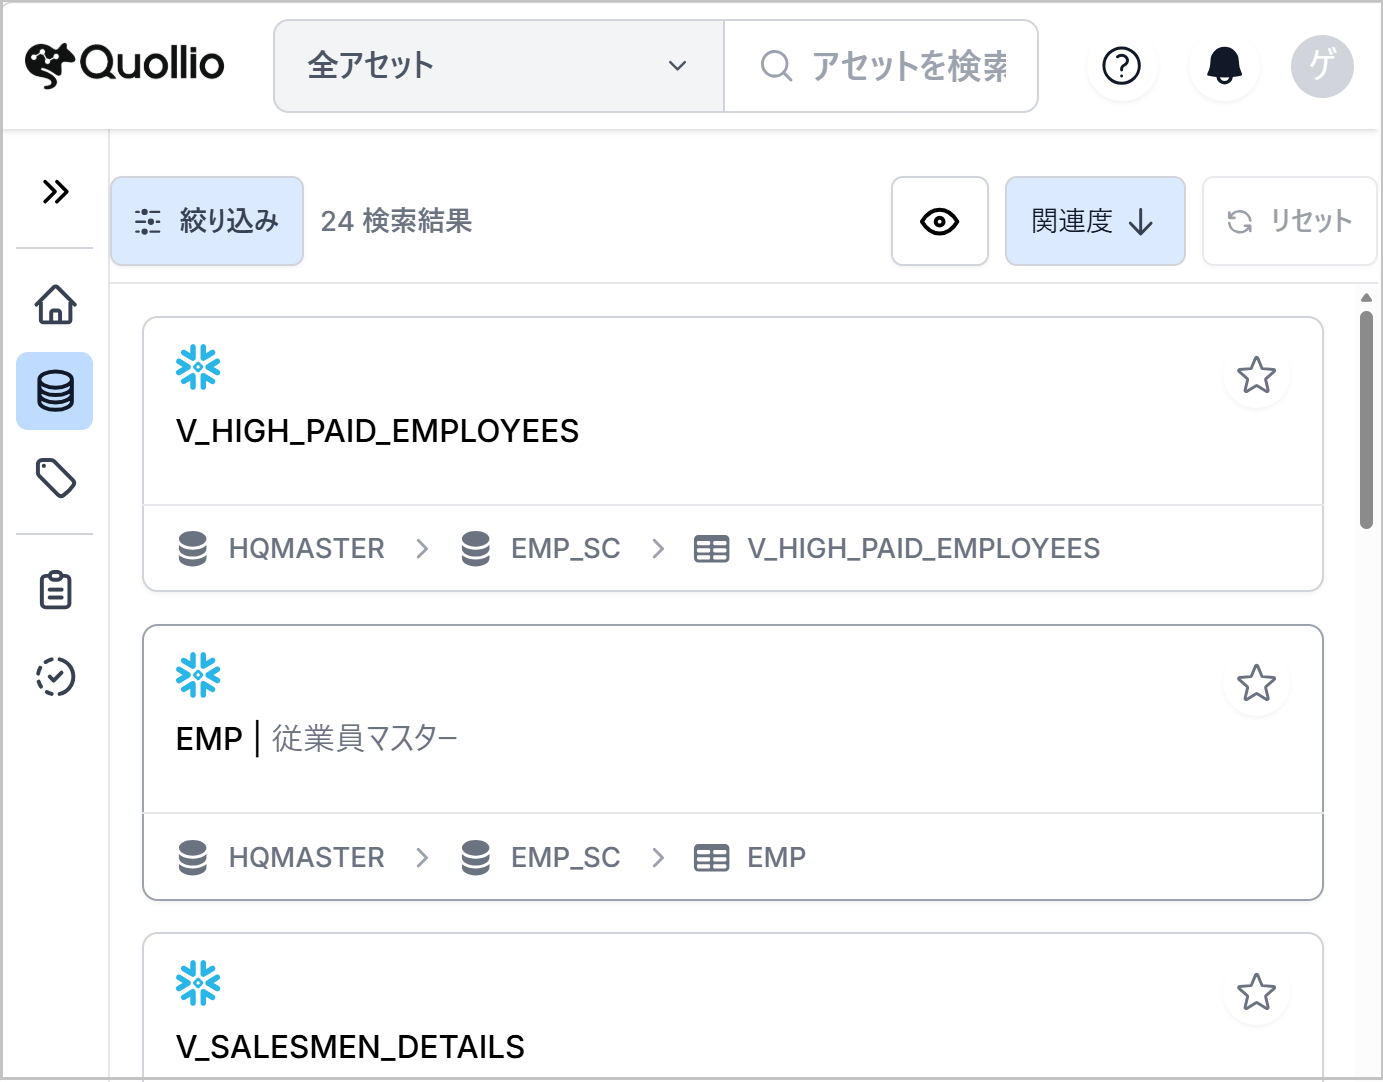This screenshot has width=1383, height=1082.
Task: Change the 関連度 sort order
Action: [x=1095, y=221]
